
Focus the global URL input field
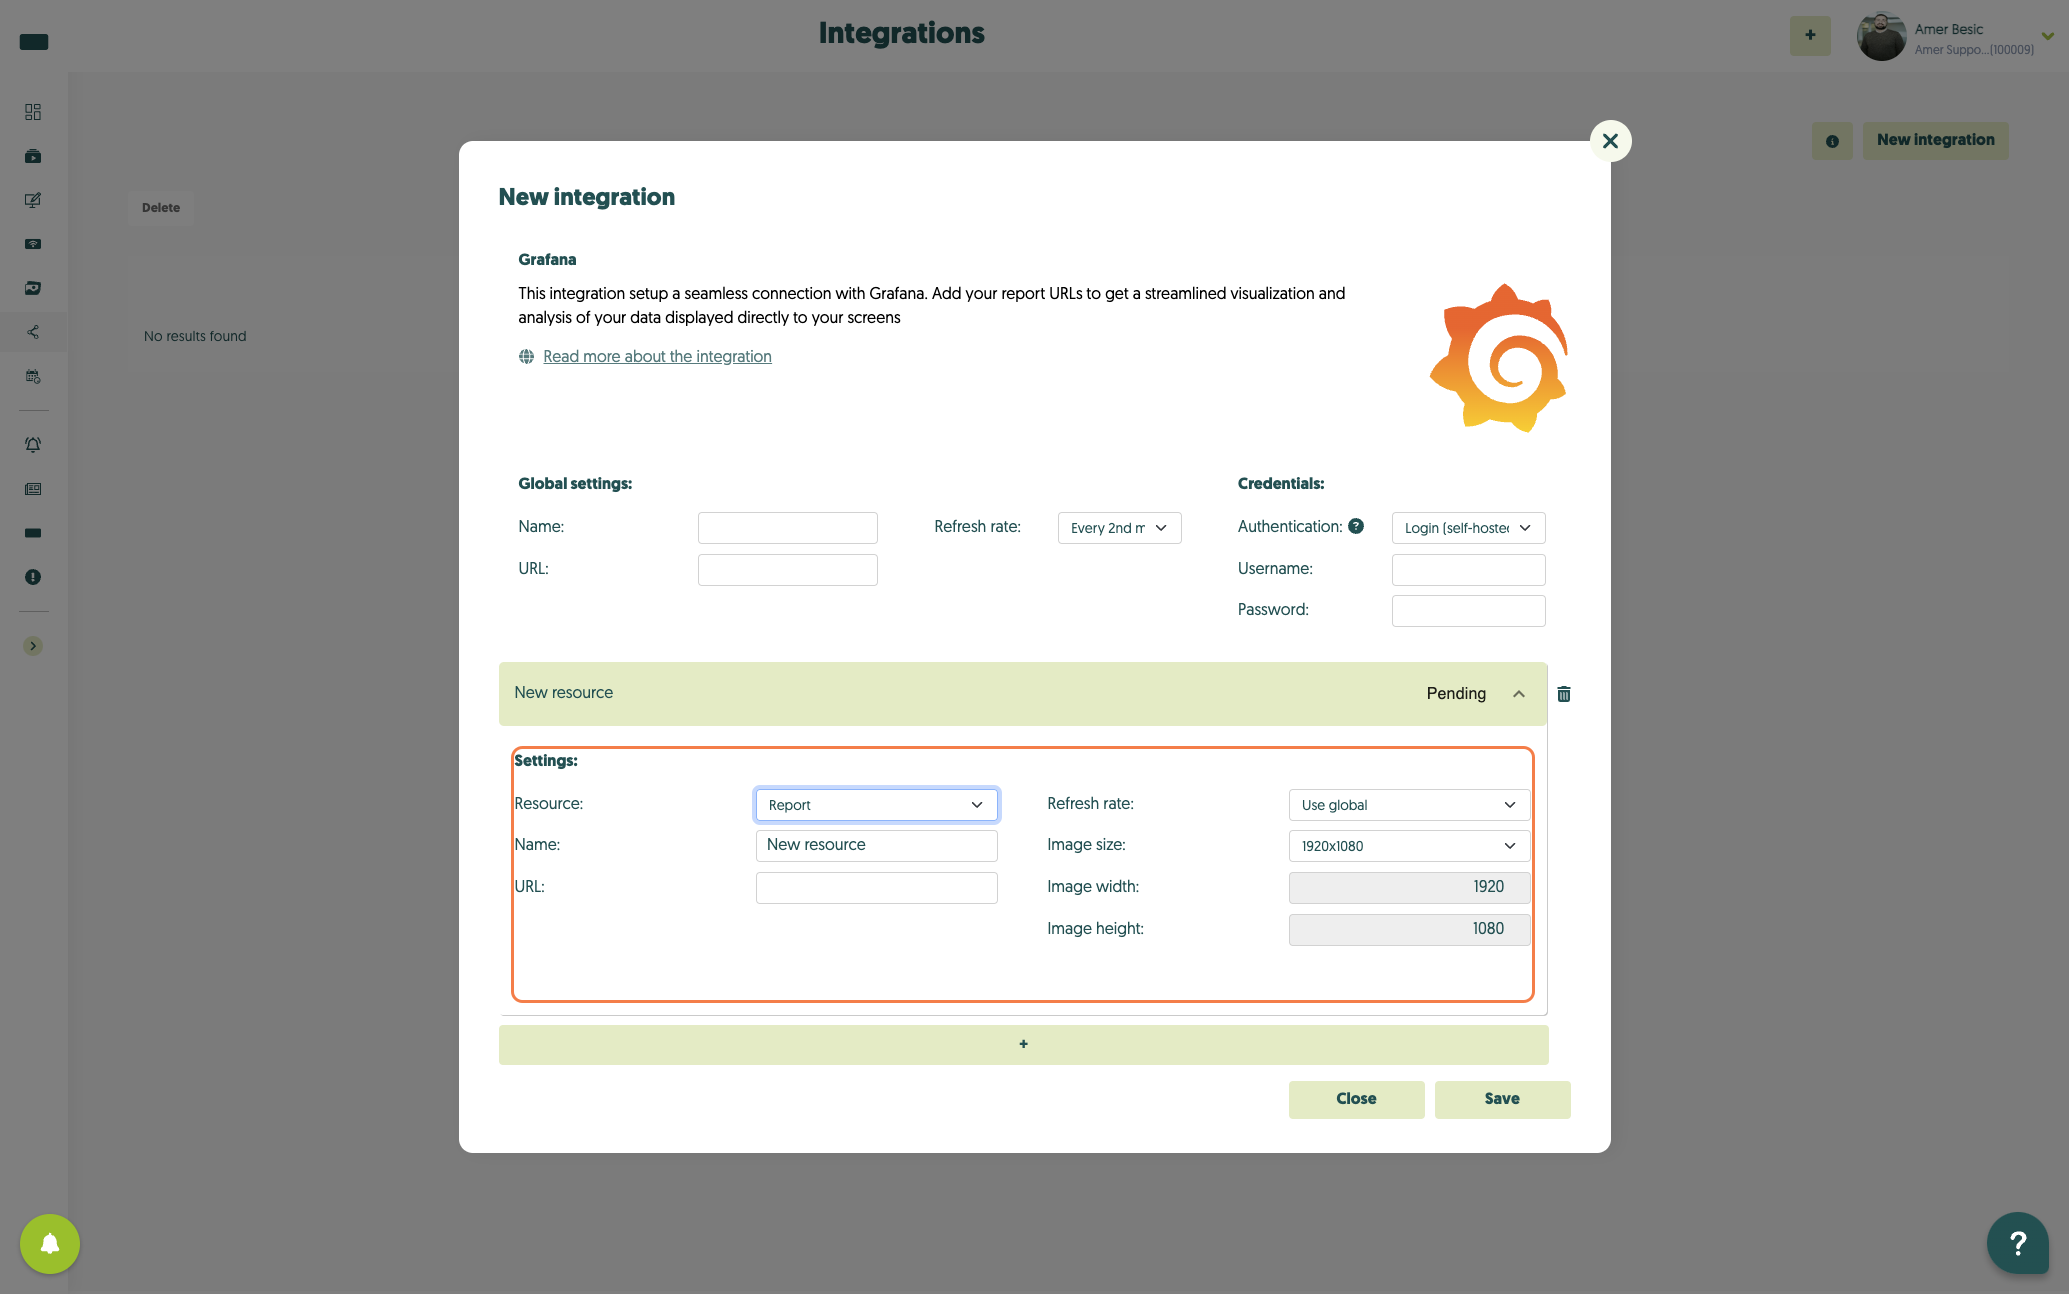787,570
